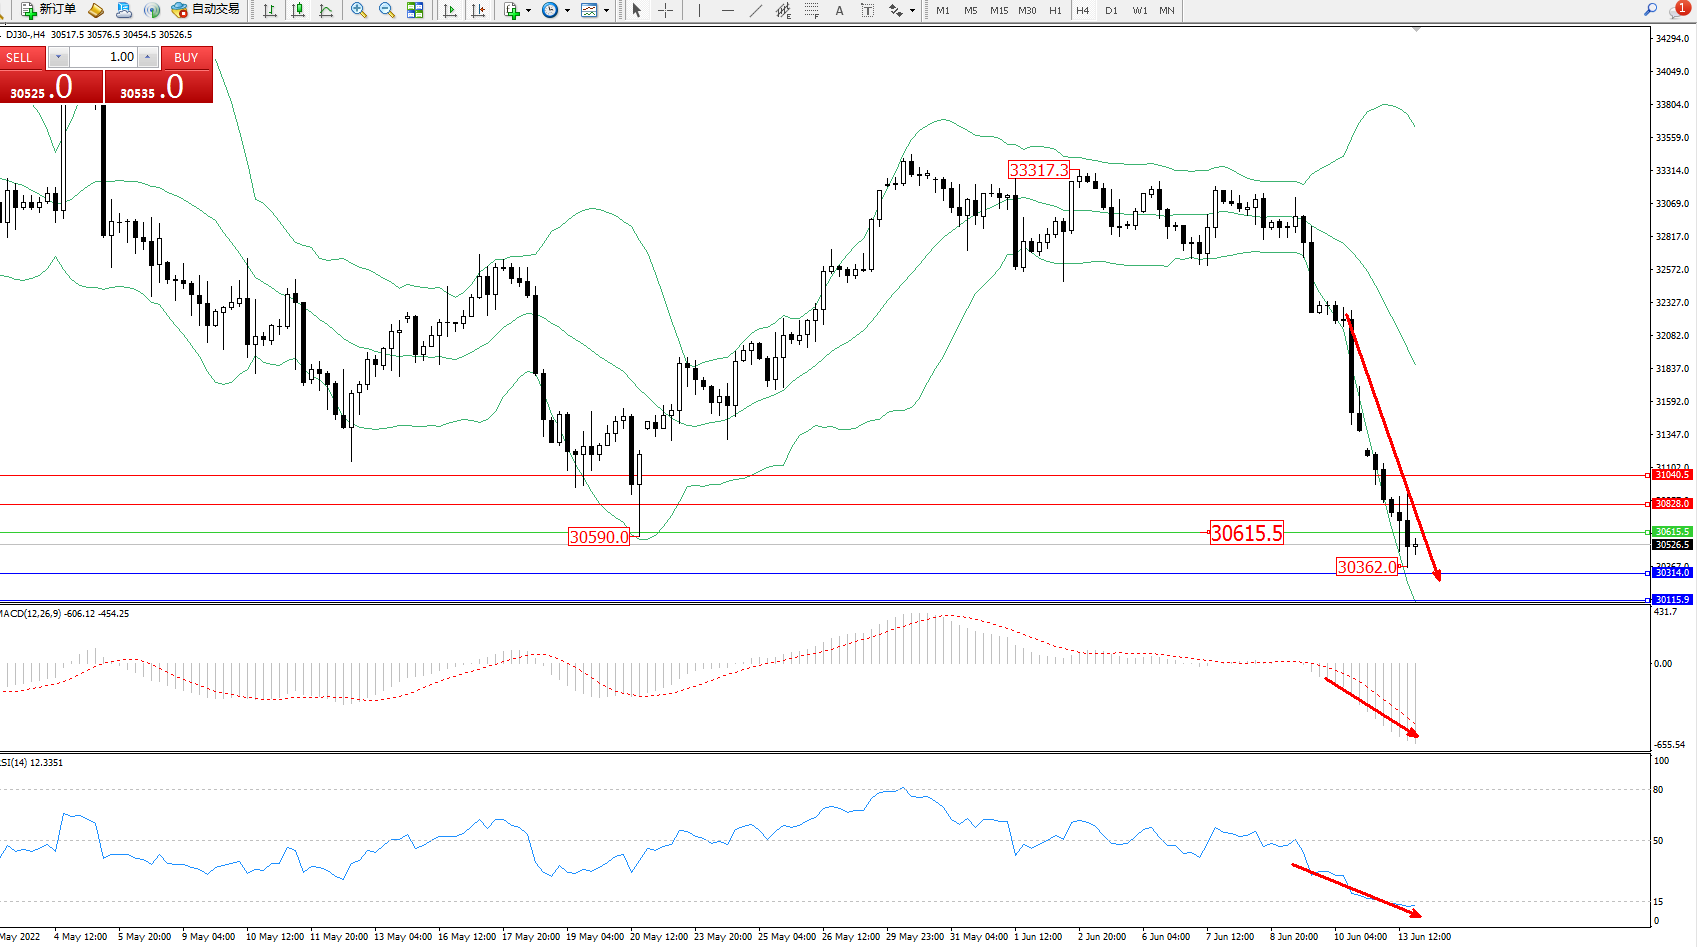Viewport: 1697px width, 947px height.
Task: Select the Fibonacci retracement tool
Action: coord(812,10)
